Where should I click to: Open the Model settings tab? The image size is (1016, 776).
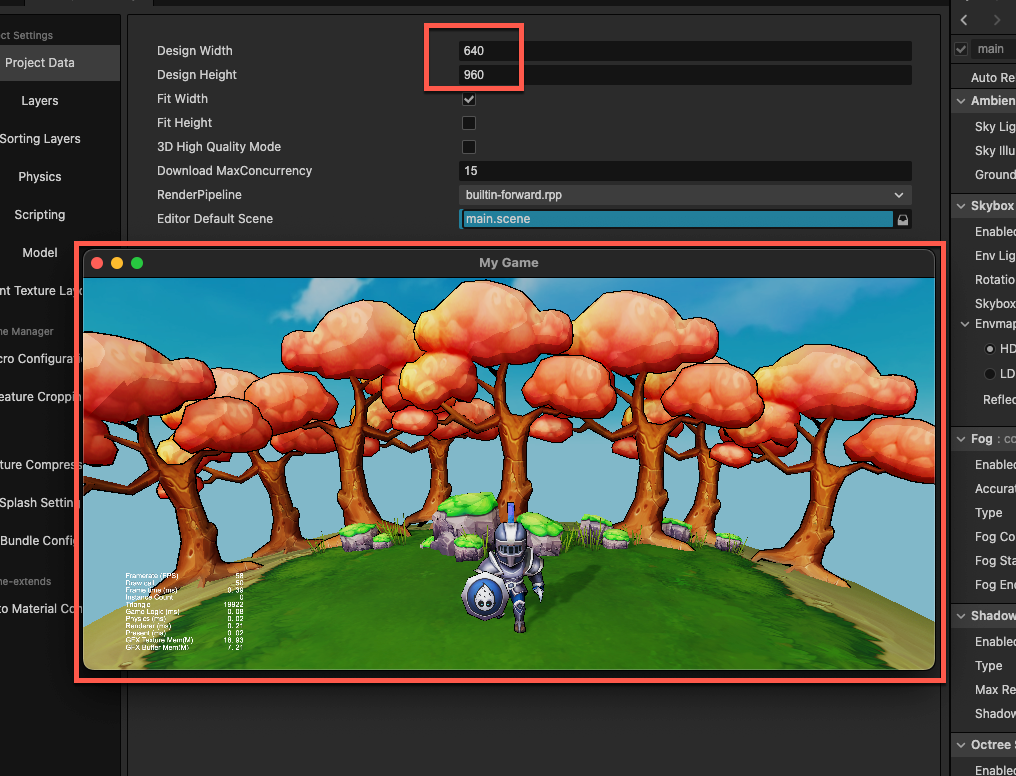coord(40,253)
